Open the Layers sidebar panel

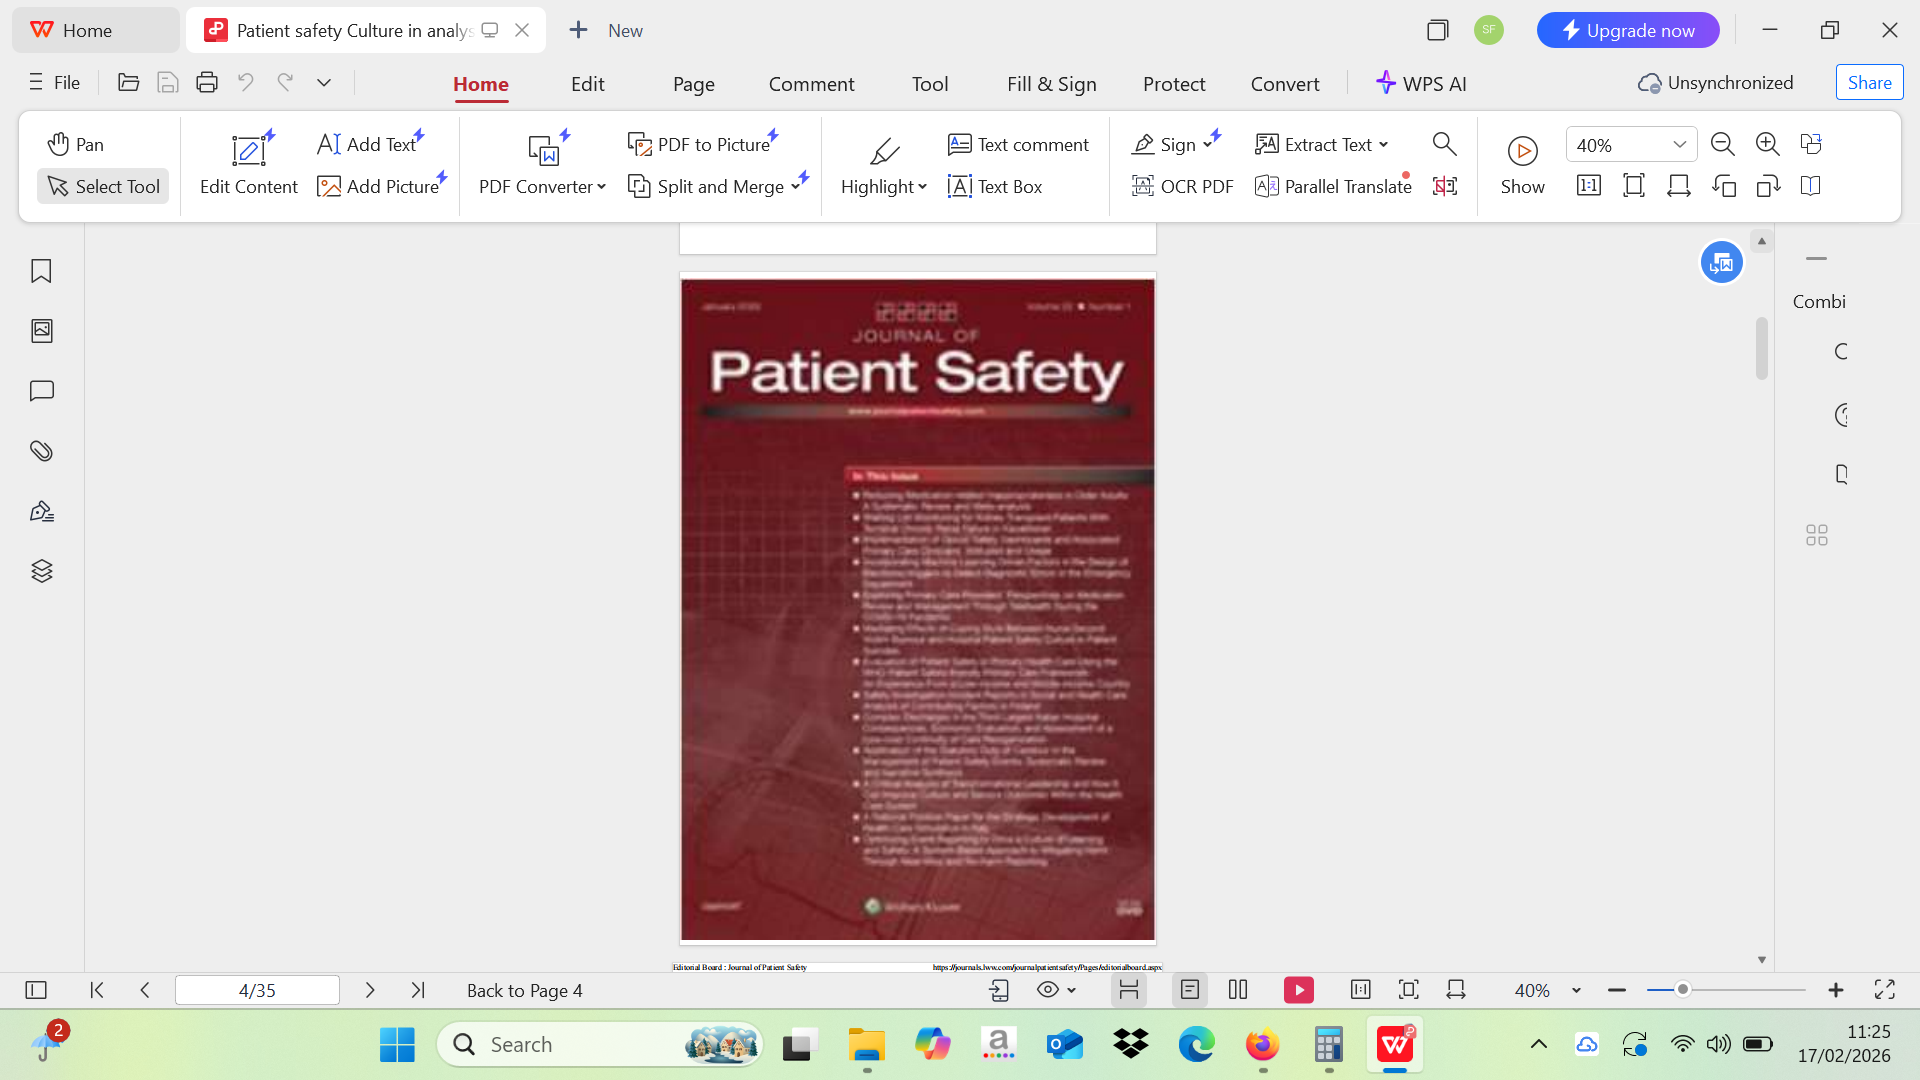point(41,571)
